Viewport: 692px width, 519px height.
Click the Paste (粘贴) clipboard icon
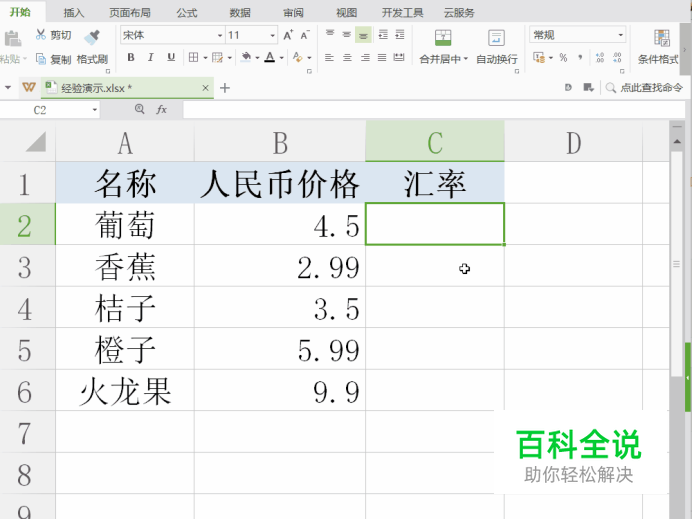(13, 39)
